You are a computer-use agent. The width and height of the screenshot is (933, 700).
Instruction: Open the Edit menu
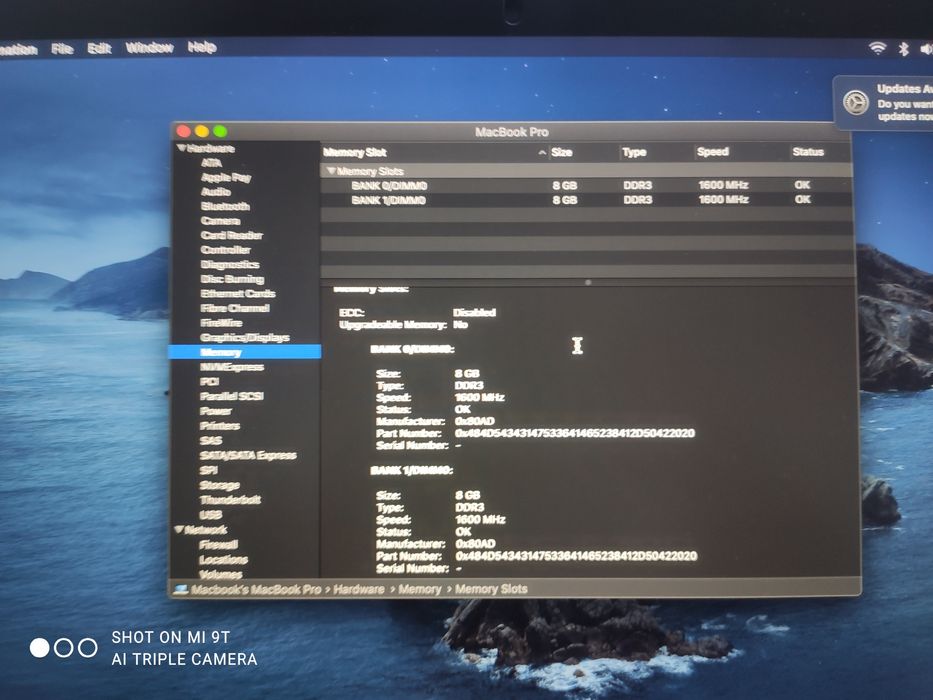99,48
